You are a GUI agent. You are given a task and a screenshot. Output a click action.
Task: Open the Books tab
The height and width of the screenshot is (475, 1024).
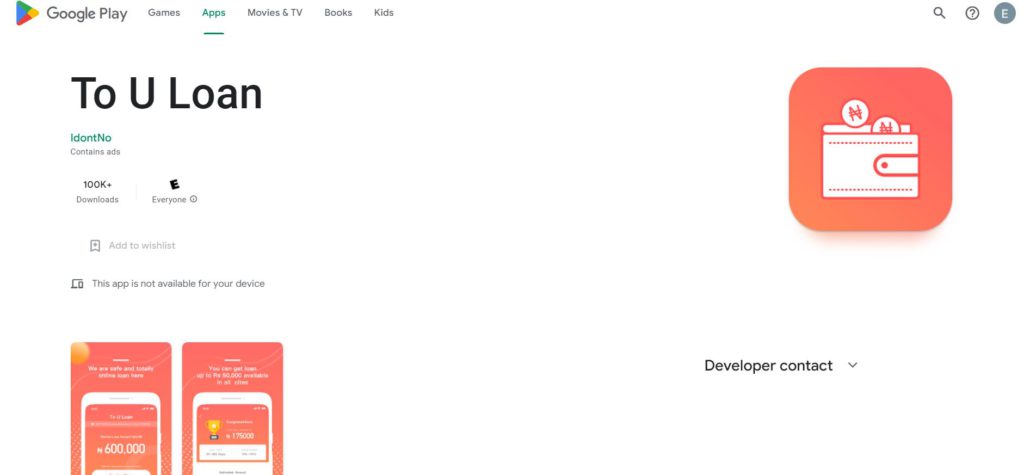pos(338,12)
